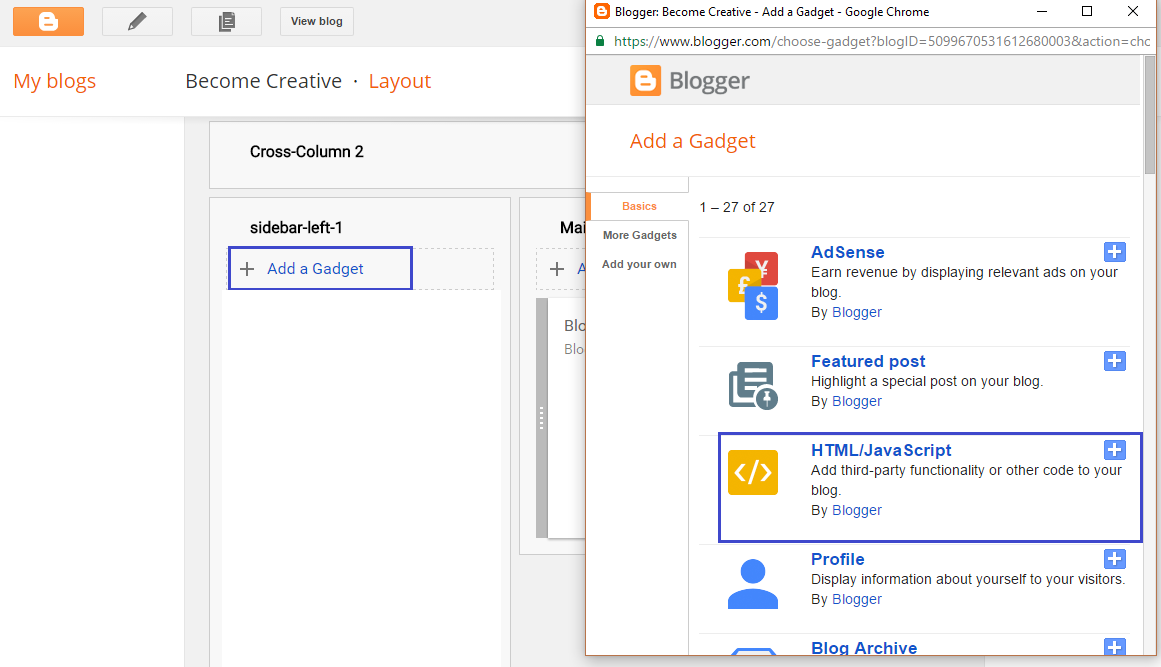Open the AdSense title link
This screenshot has height=667, width=1161.
[x=847, y=252]
